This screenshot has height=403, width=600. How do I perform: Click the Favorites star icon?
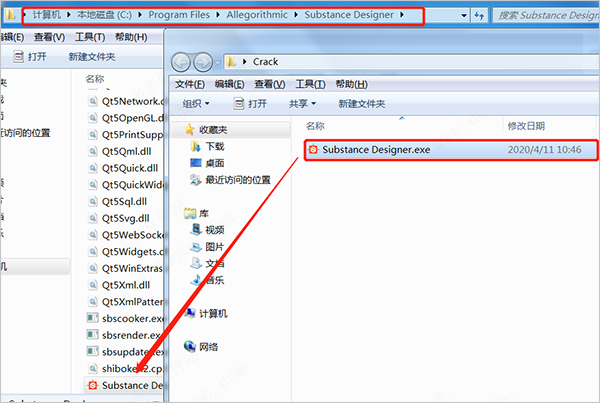[x=190, y=130]
